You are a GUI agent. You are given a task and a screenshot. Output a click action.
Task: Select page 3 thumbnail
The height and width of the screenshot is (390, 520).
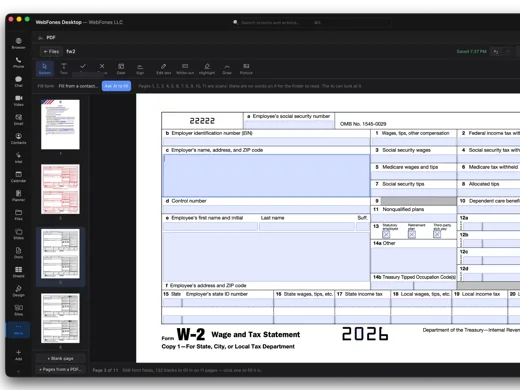[60, 254]
